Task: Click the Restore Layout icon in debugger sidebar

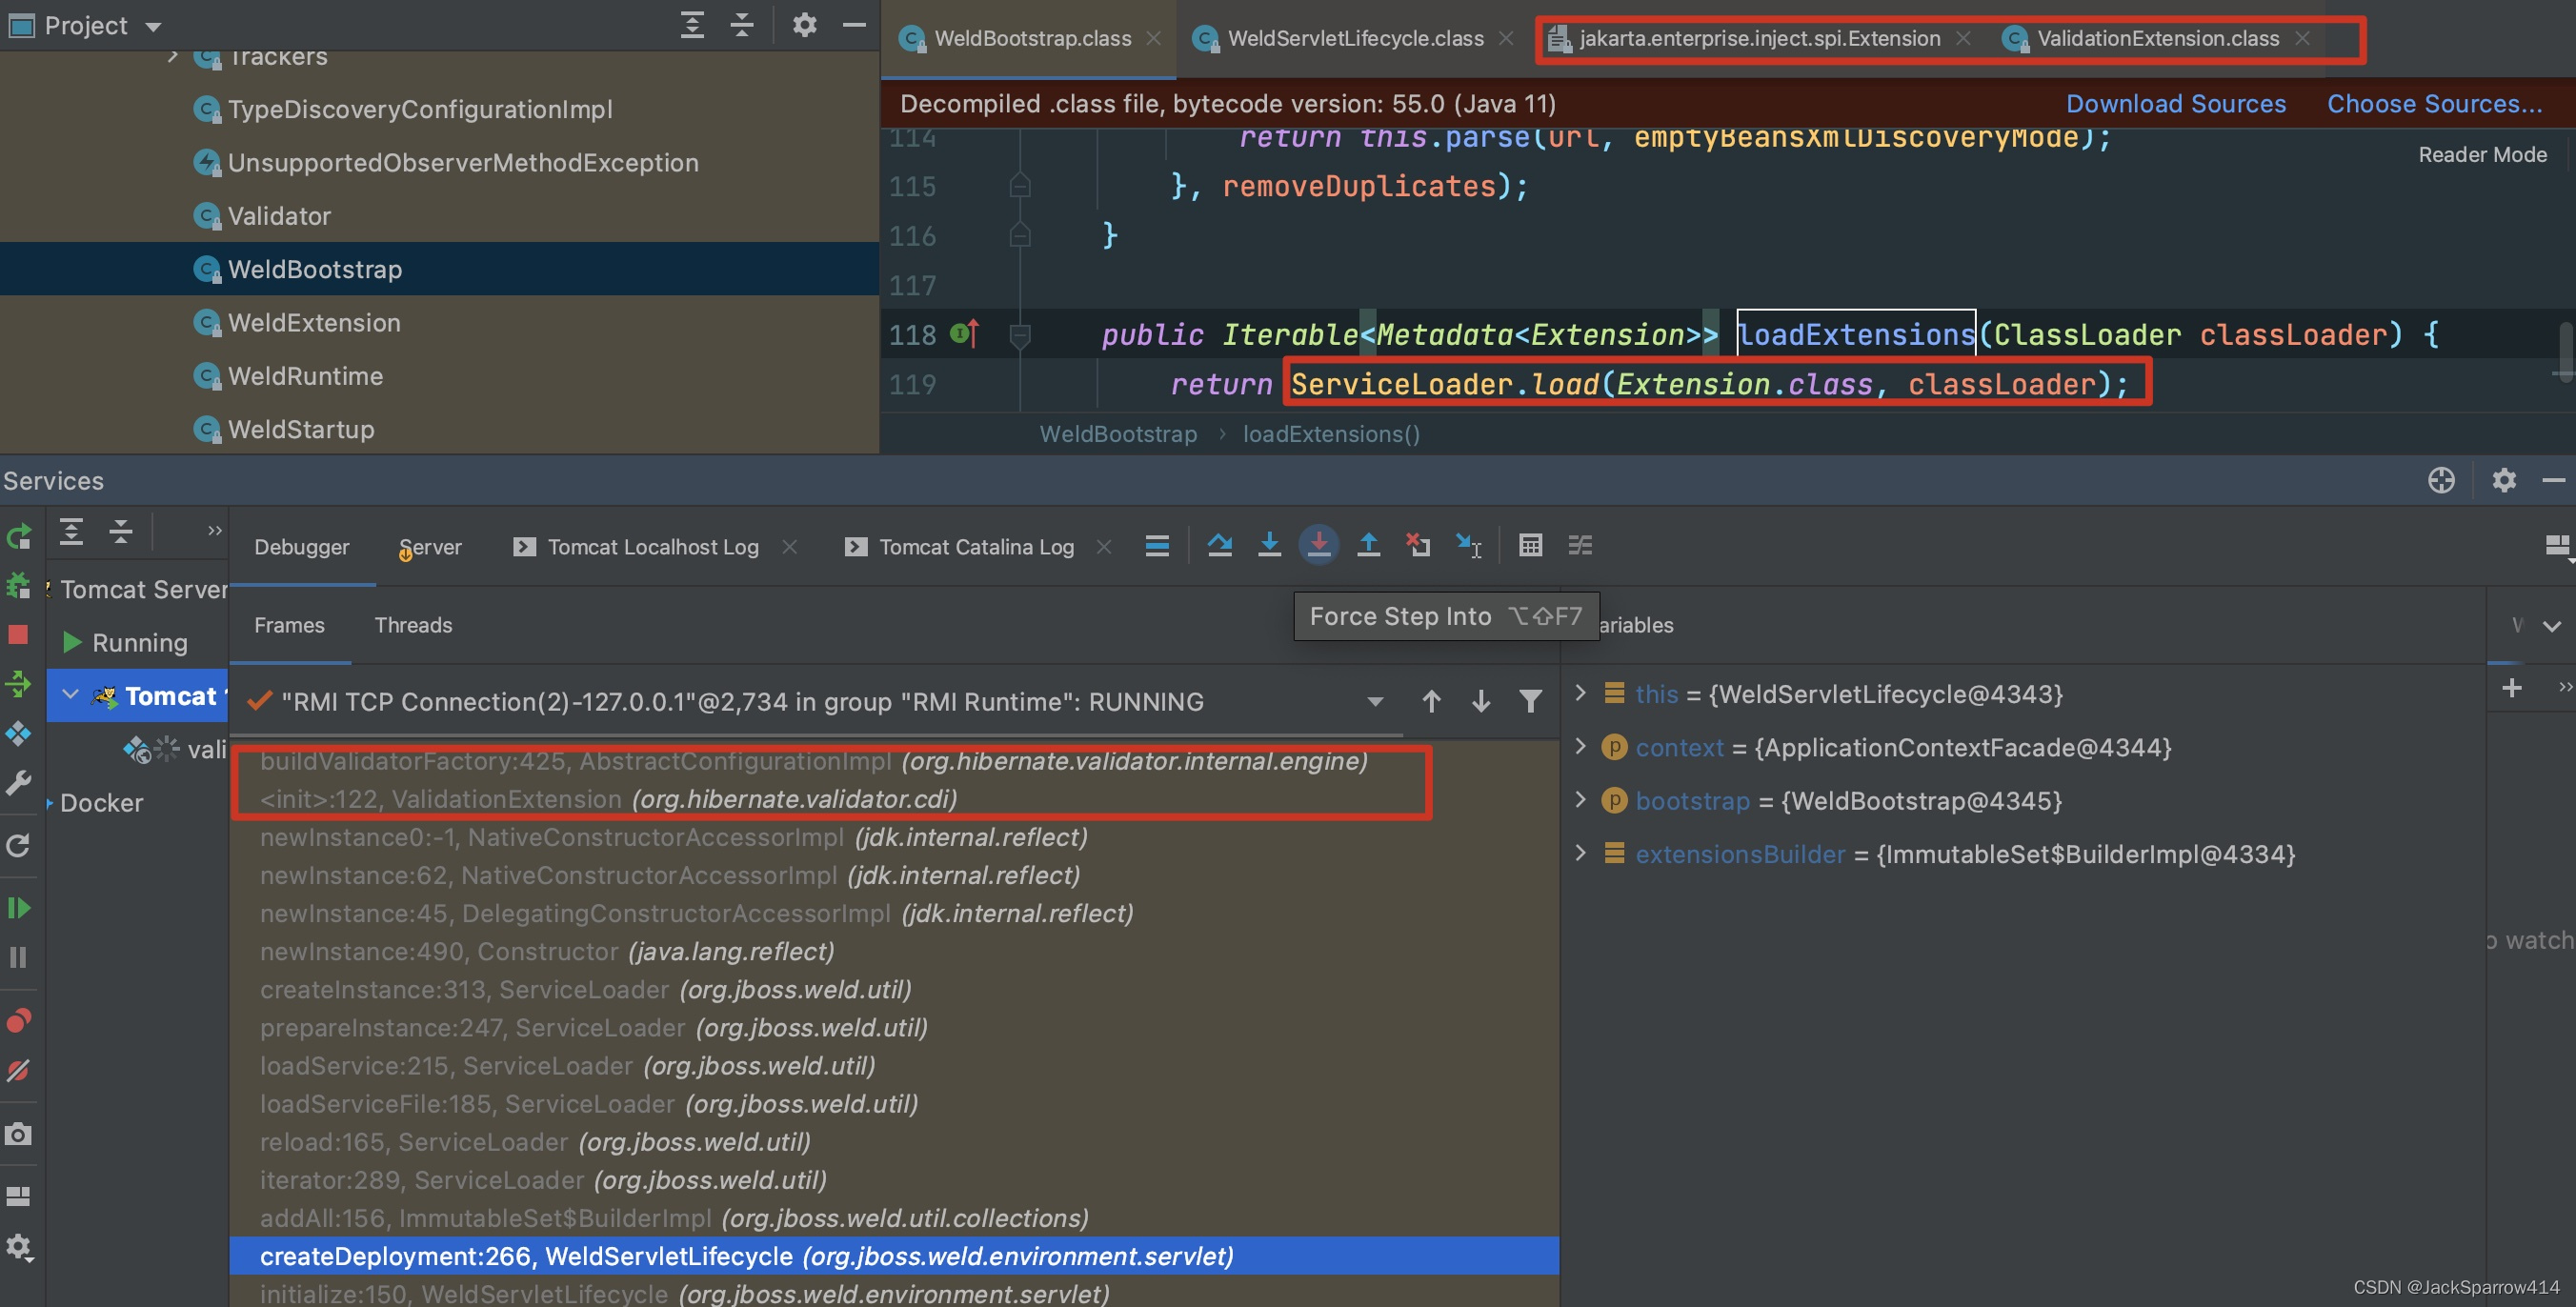Action: pos(19,1197)
